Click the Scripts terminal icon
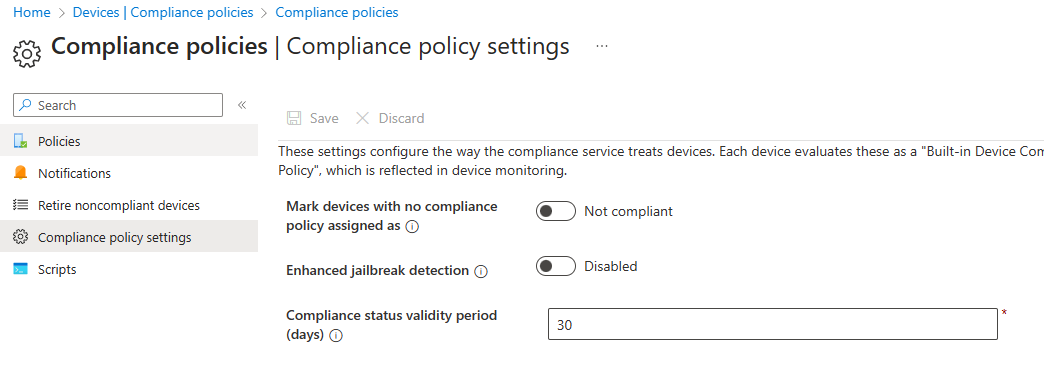The height and width of the screenshot is (378, 1044). 21,269
